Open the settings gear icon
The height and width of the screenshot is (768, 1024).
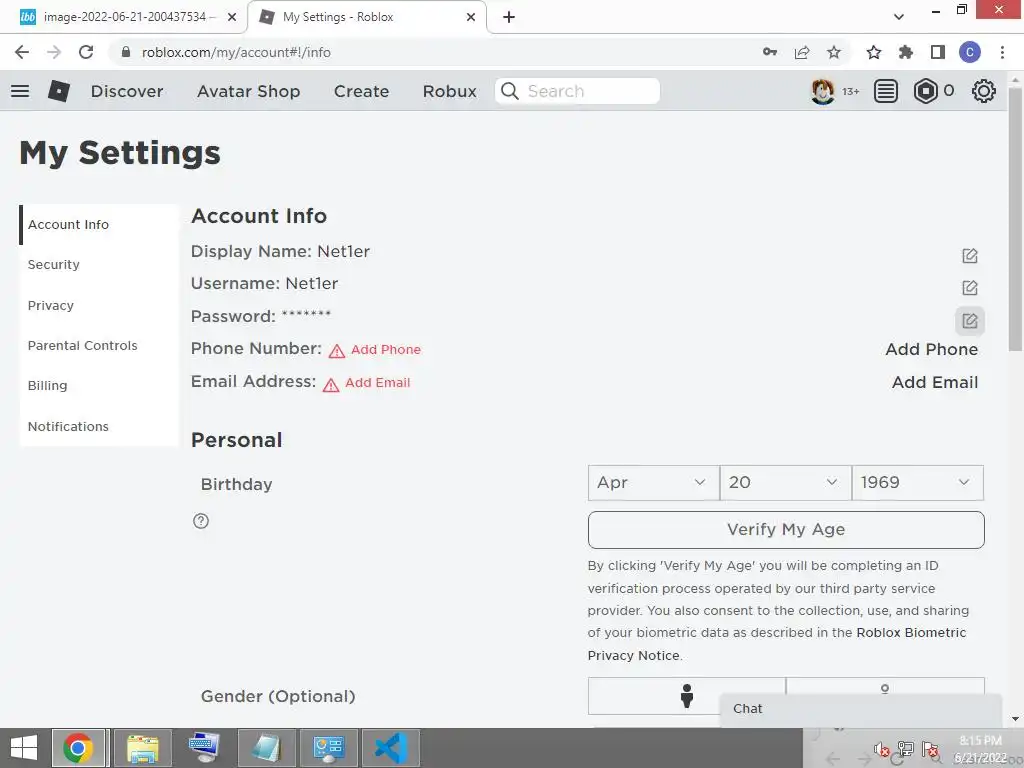(x=984, y=91)
